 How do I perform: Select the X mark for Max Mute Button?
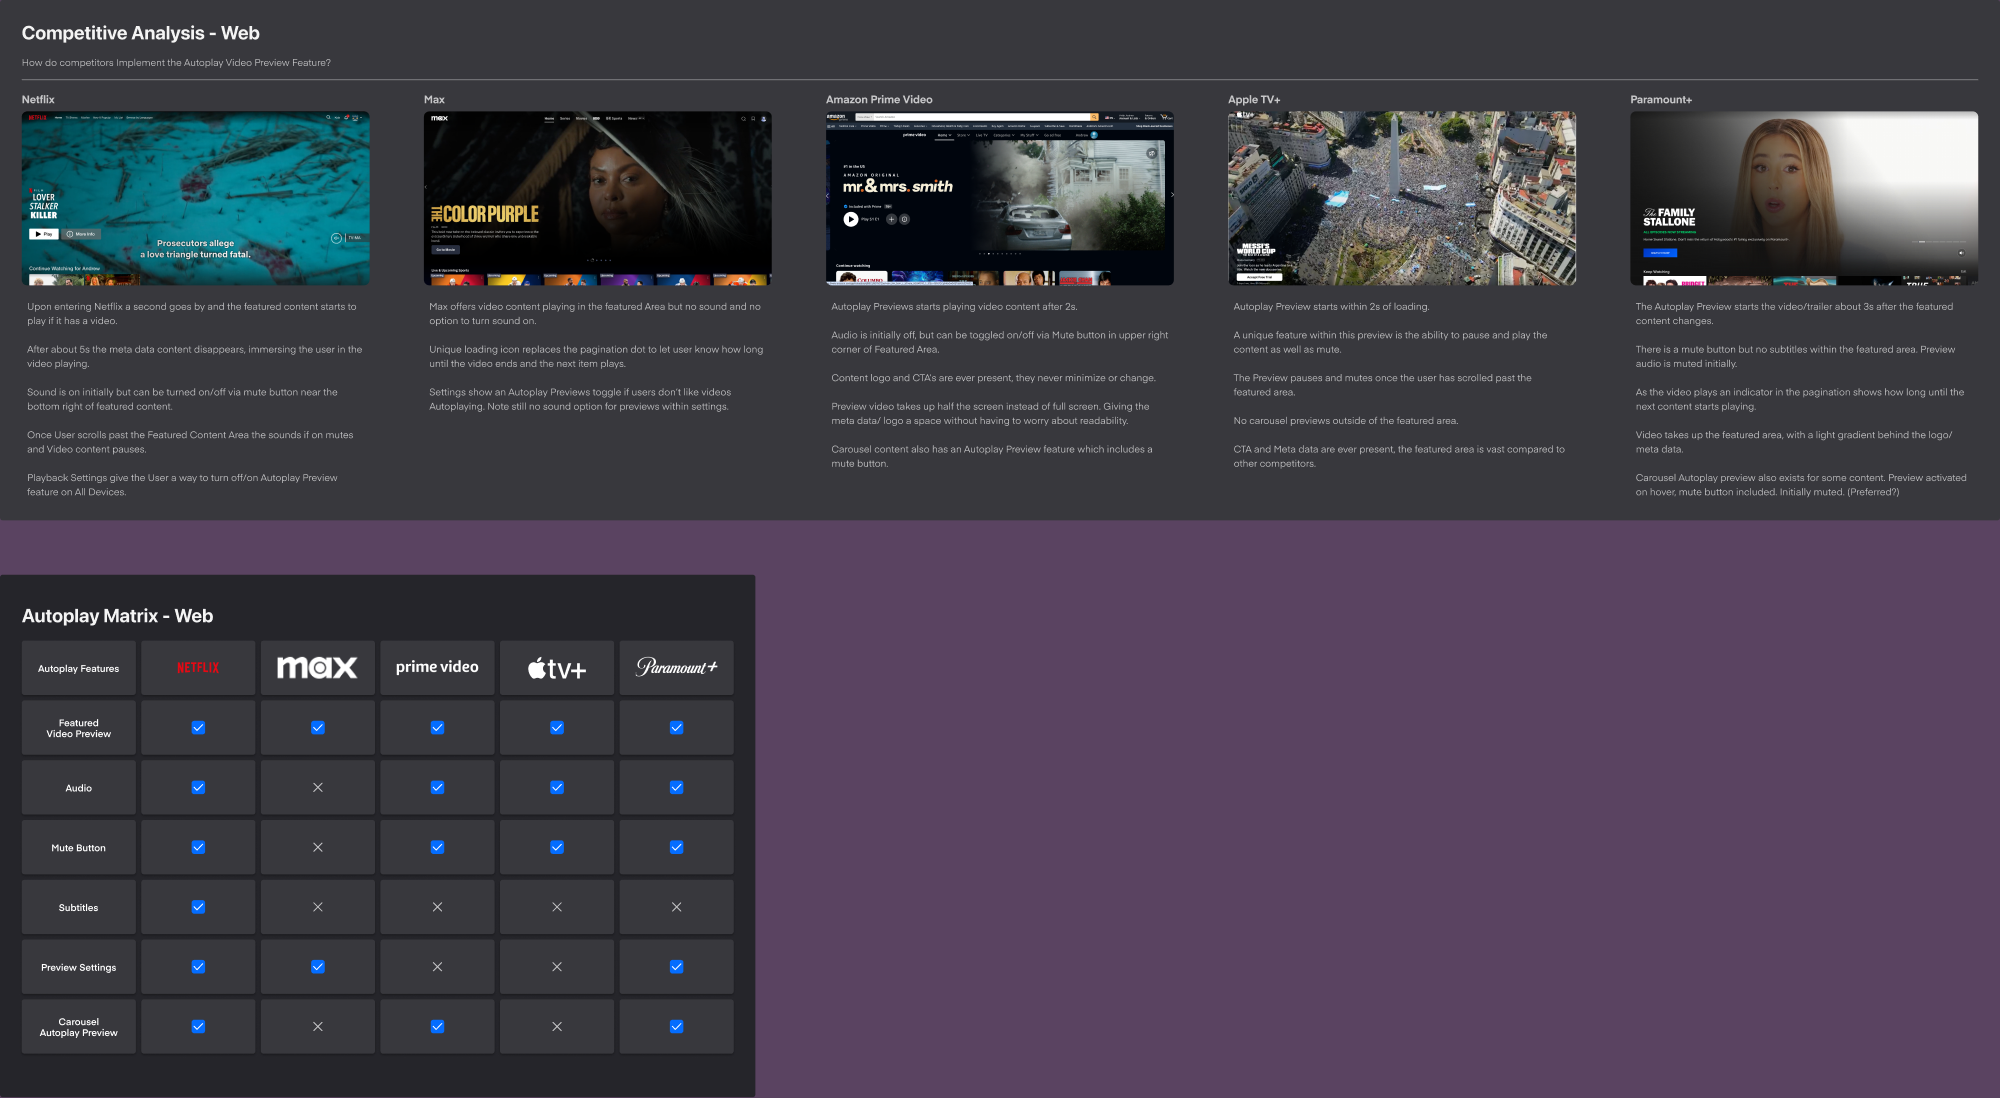(x=318, y=847)
